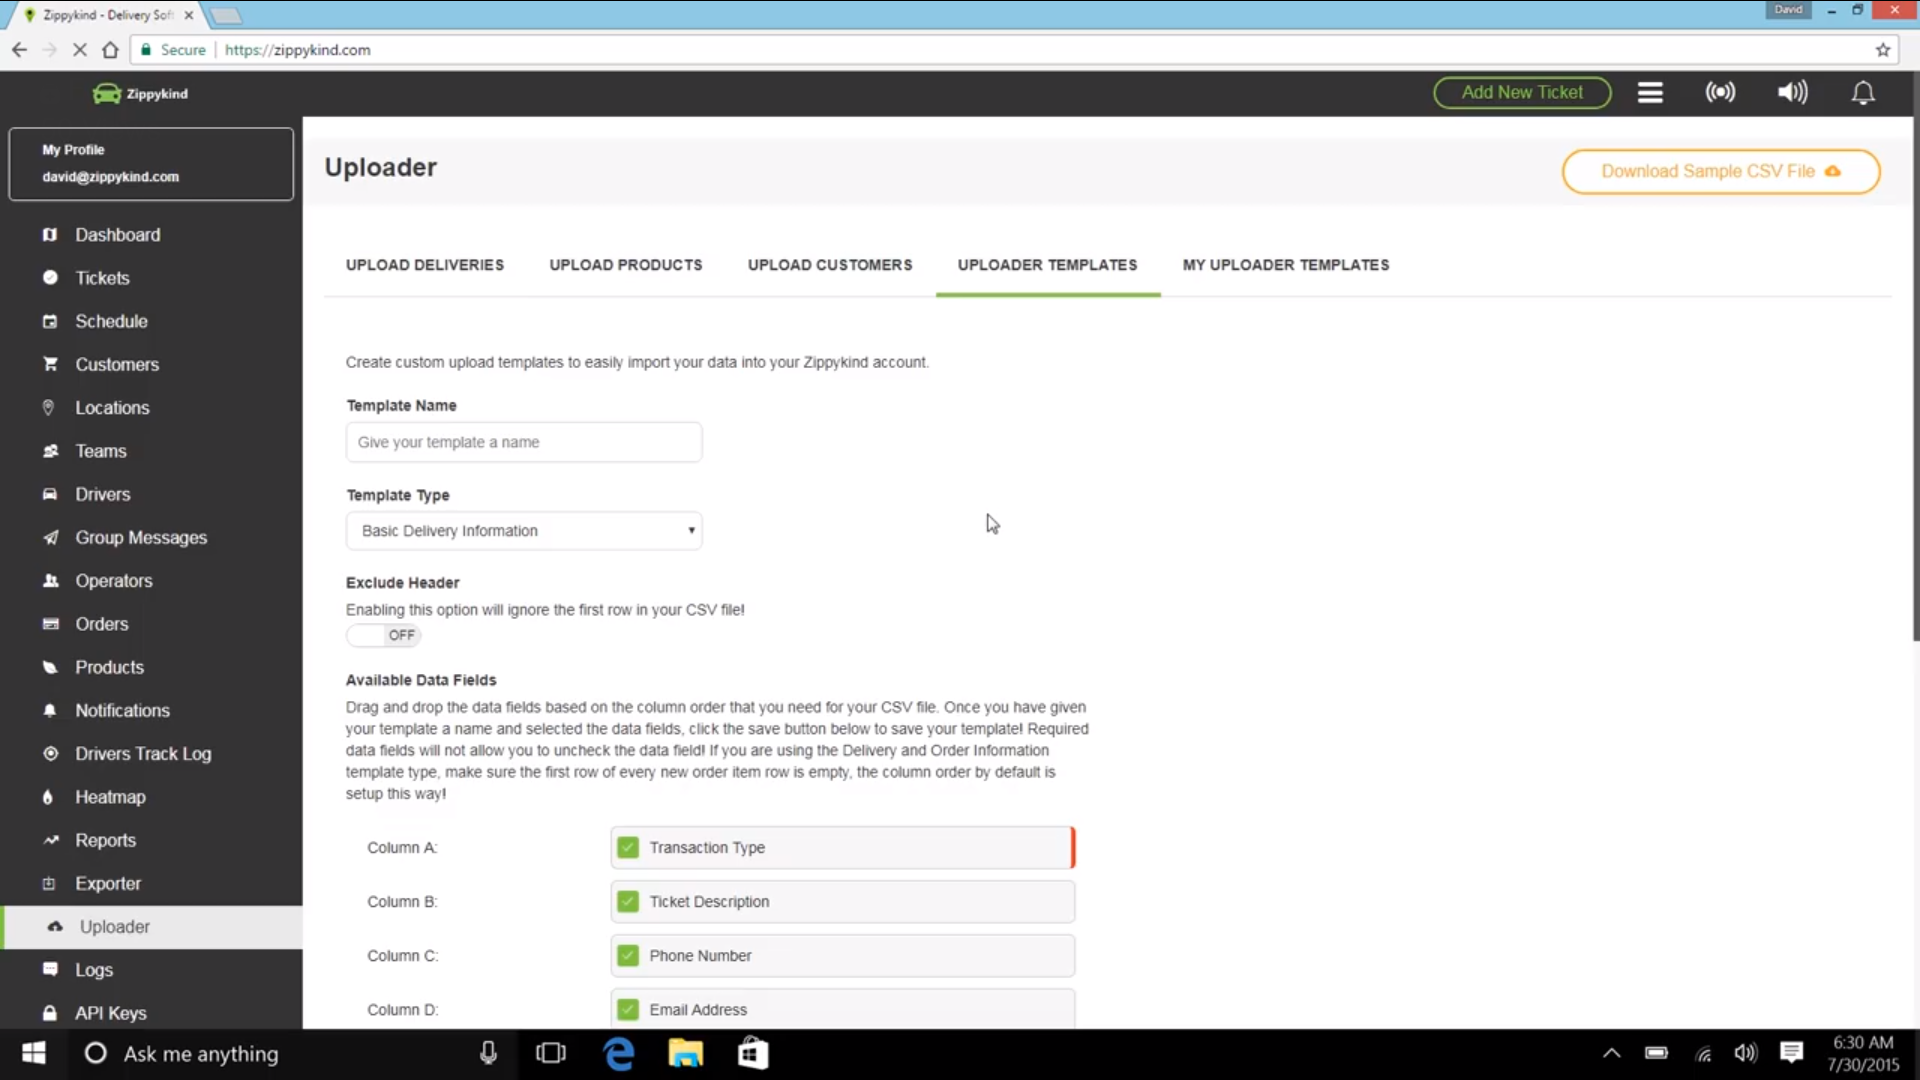Screen dimensions: 1920x1080
Task: Open My Profile box in sidebar
Action: pyautogui.click(x=151, y=163)
